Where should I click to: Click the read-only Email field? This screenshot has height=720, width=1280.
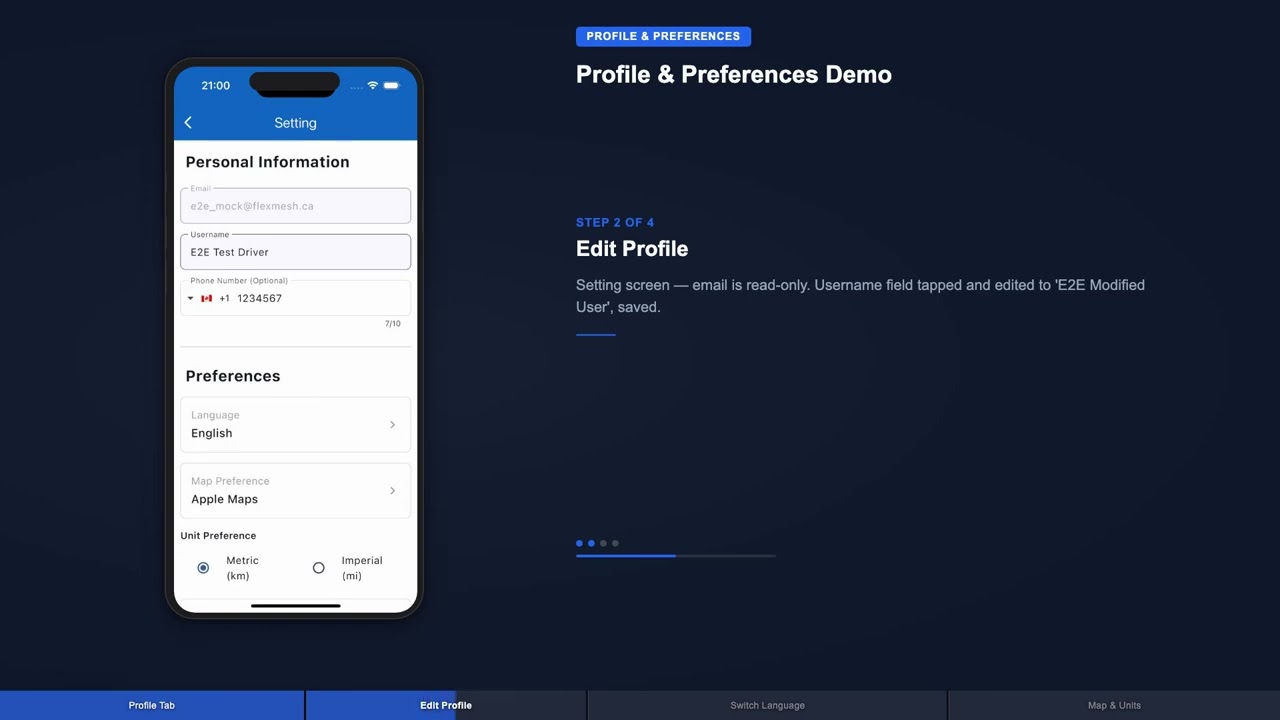(x=295, y=206)
